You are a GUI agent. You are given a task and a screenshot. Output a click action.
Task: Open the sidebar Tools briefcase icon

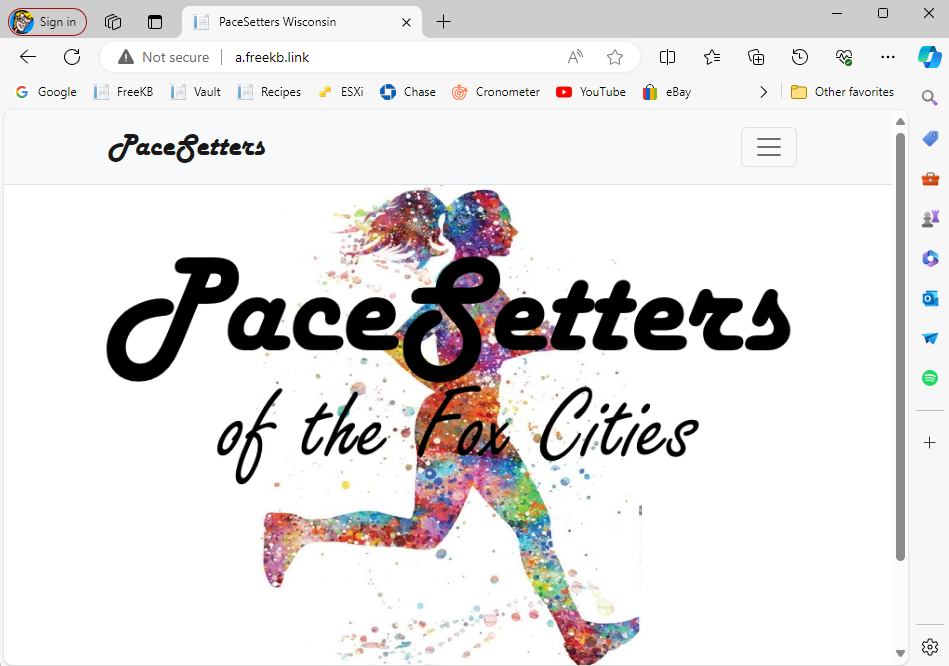tap(930, 179)
